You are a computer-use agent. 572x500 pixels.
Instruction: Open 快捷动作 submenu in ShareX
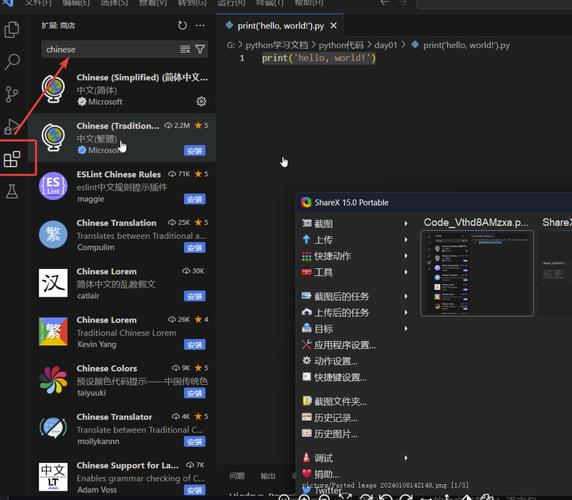[x=355, y=256]
